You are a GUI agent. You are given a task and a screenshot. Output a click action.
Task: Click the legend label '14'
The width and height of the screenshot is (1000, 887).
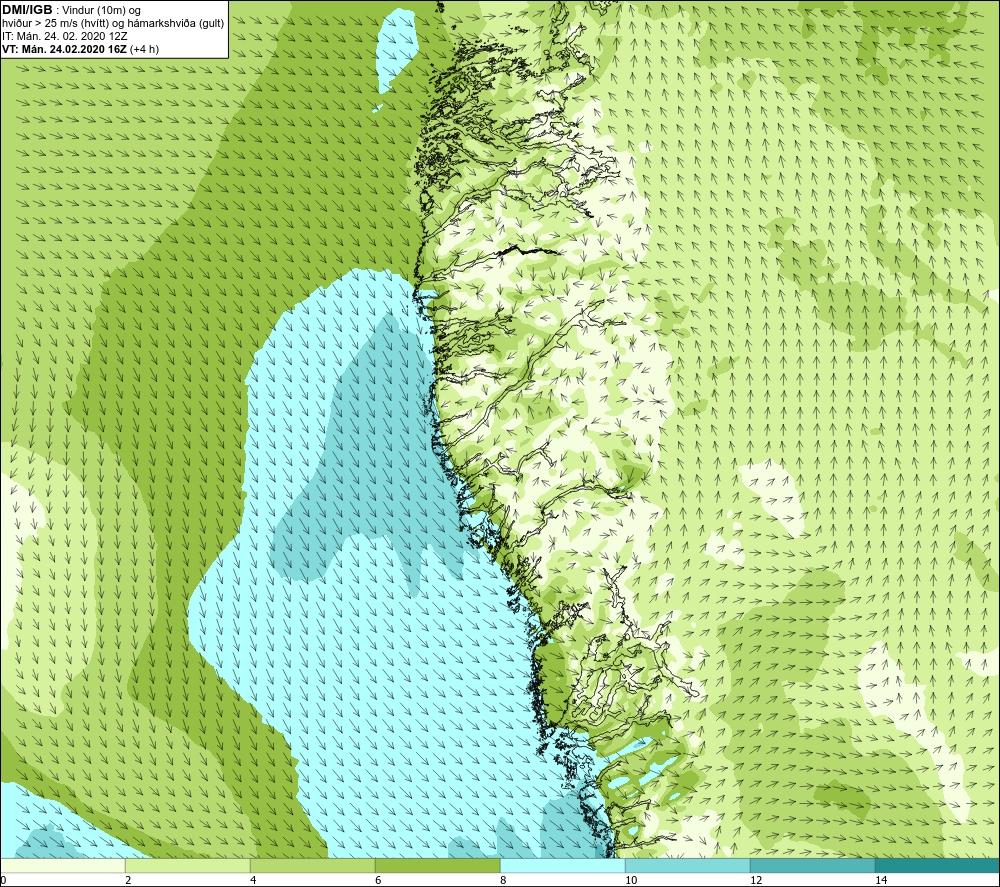(881, 880)
